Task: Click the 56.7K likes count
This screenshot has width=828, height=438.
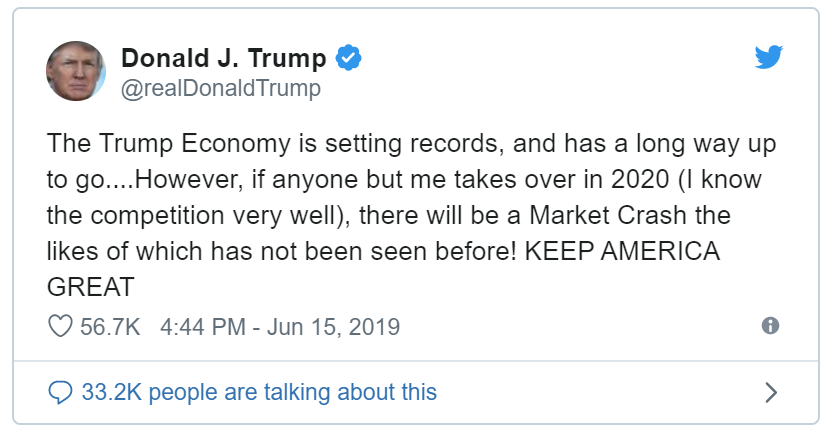Action: click(x=110, y=327)
